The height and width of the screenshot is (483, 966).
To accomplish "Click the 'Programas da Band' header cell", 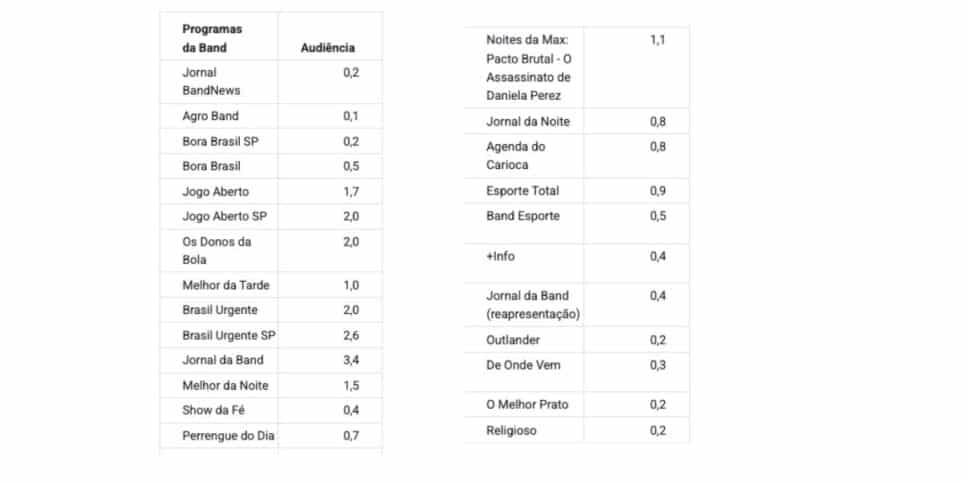I will [212, 38].
